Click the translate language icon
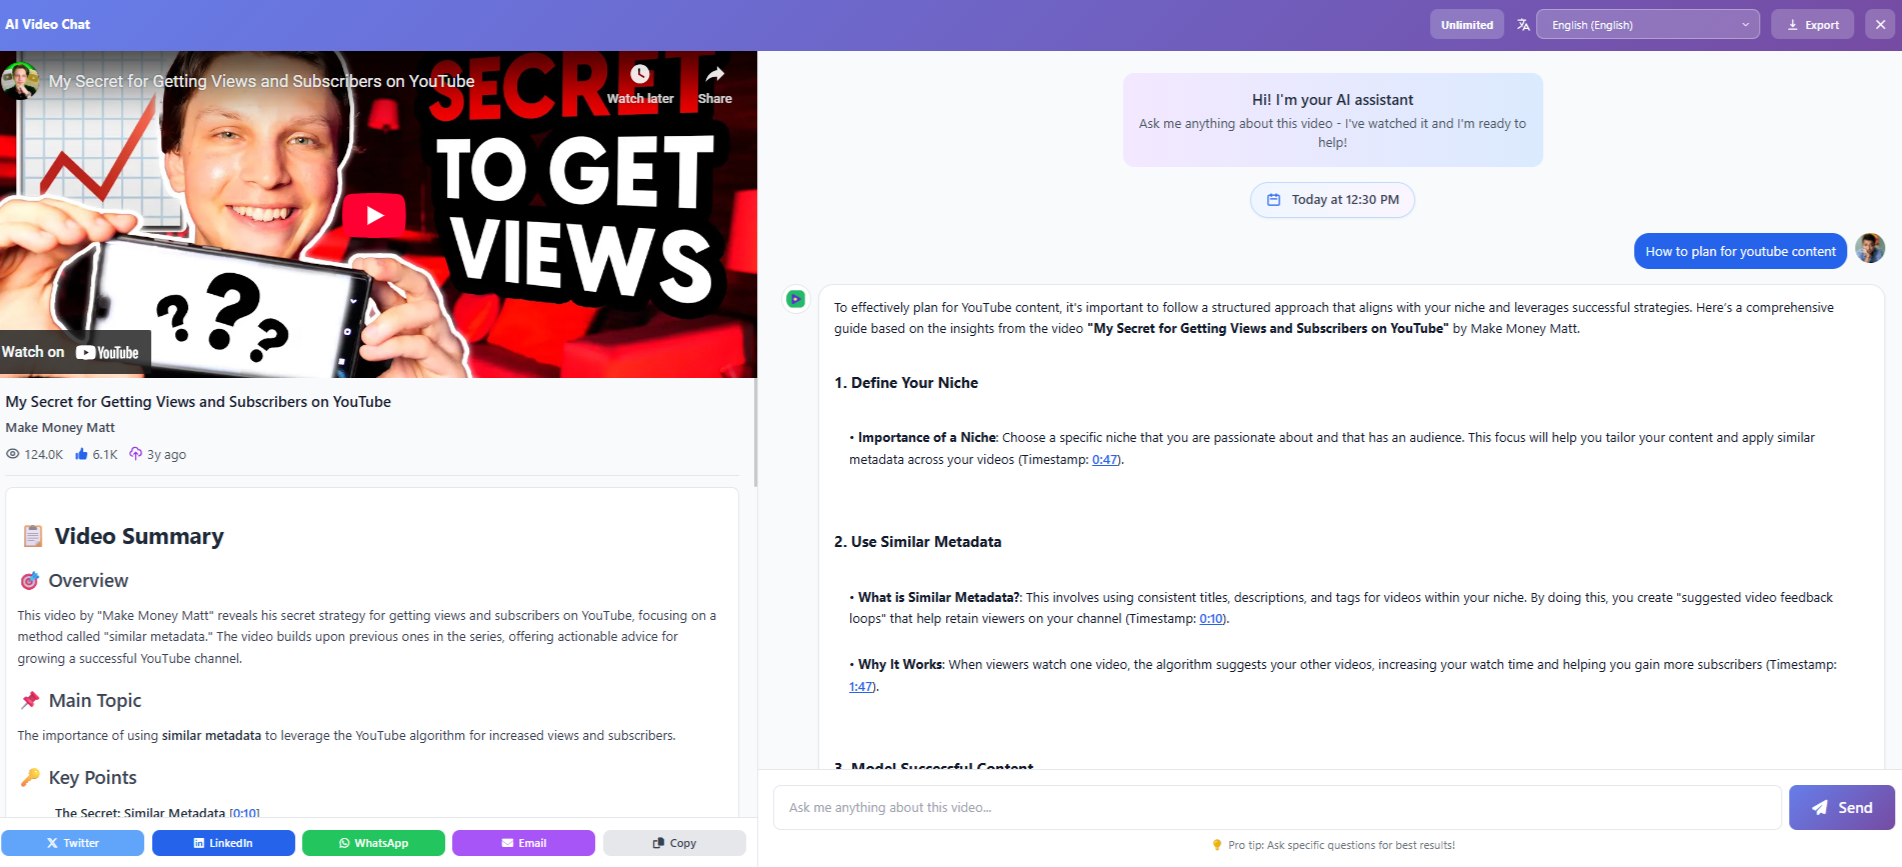 pyautogui.click(x=1523, y=25)
